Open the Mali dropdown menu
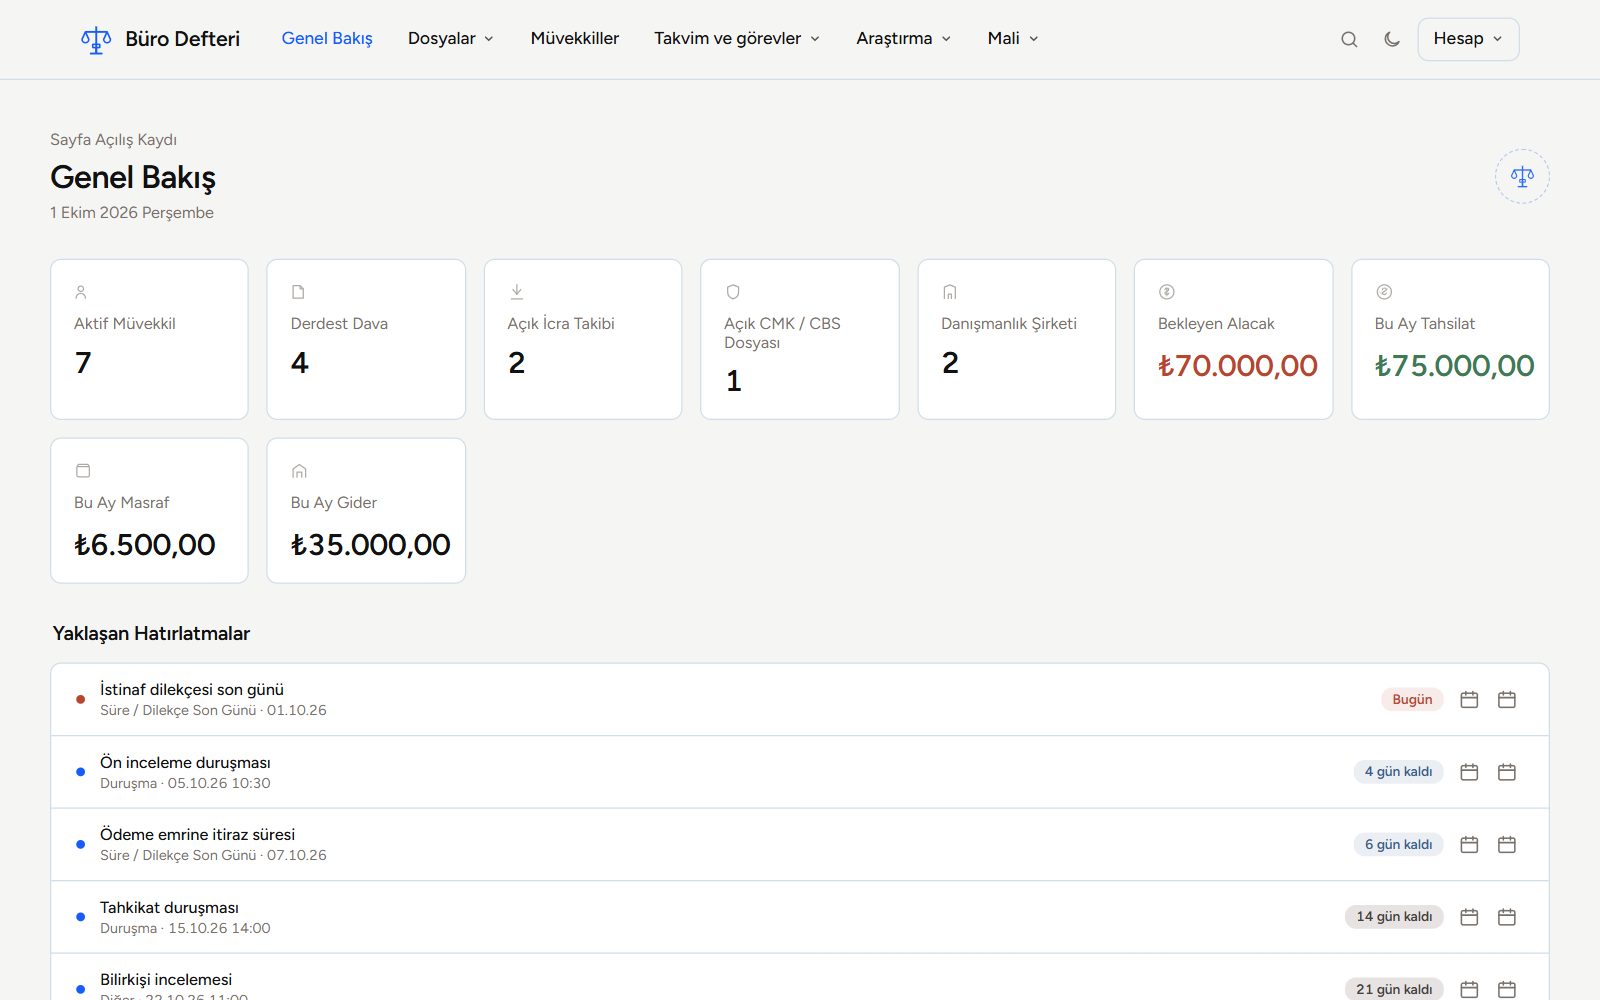 1013,38
